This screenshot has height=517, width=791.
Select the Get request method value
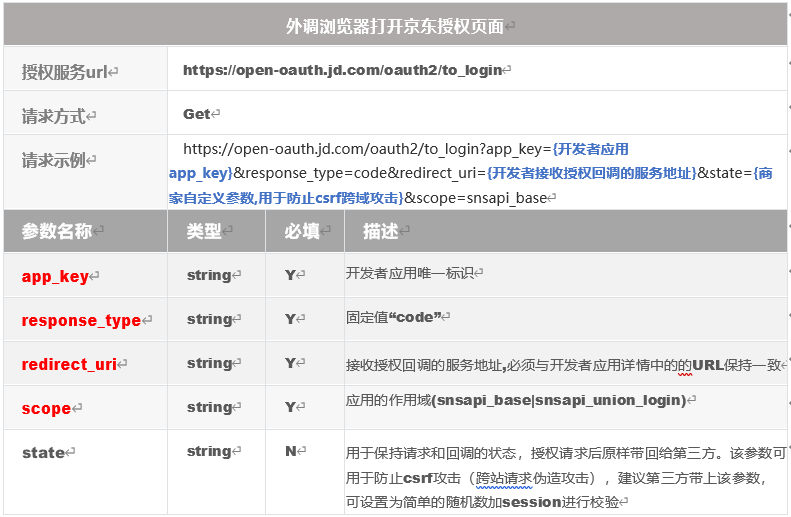(197, 115)
